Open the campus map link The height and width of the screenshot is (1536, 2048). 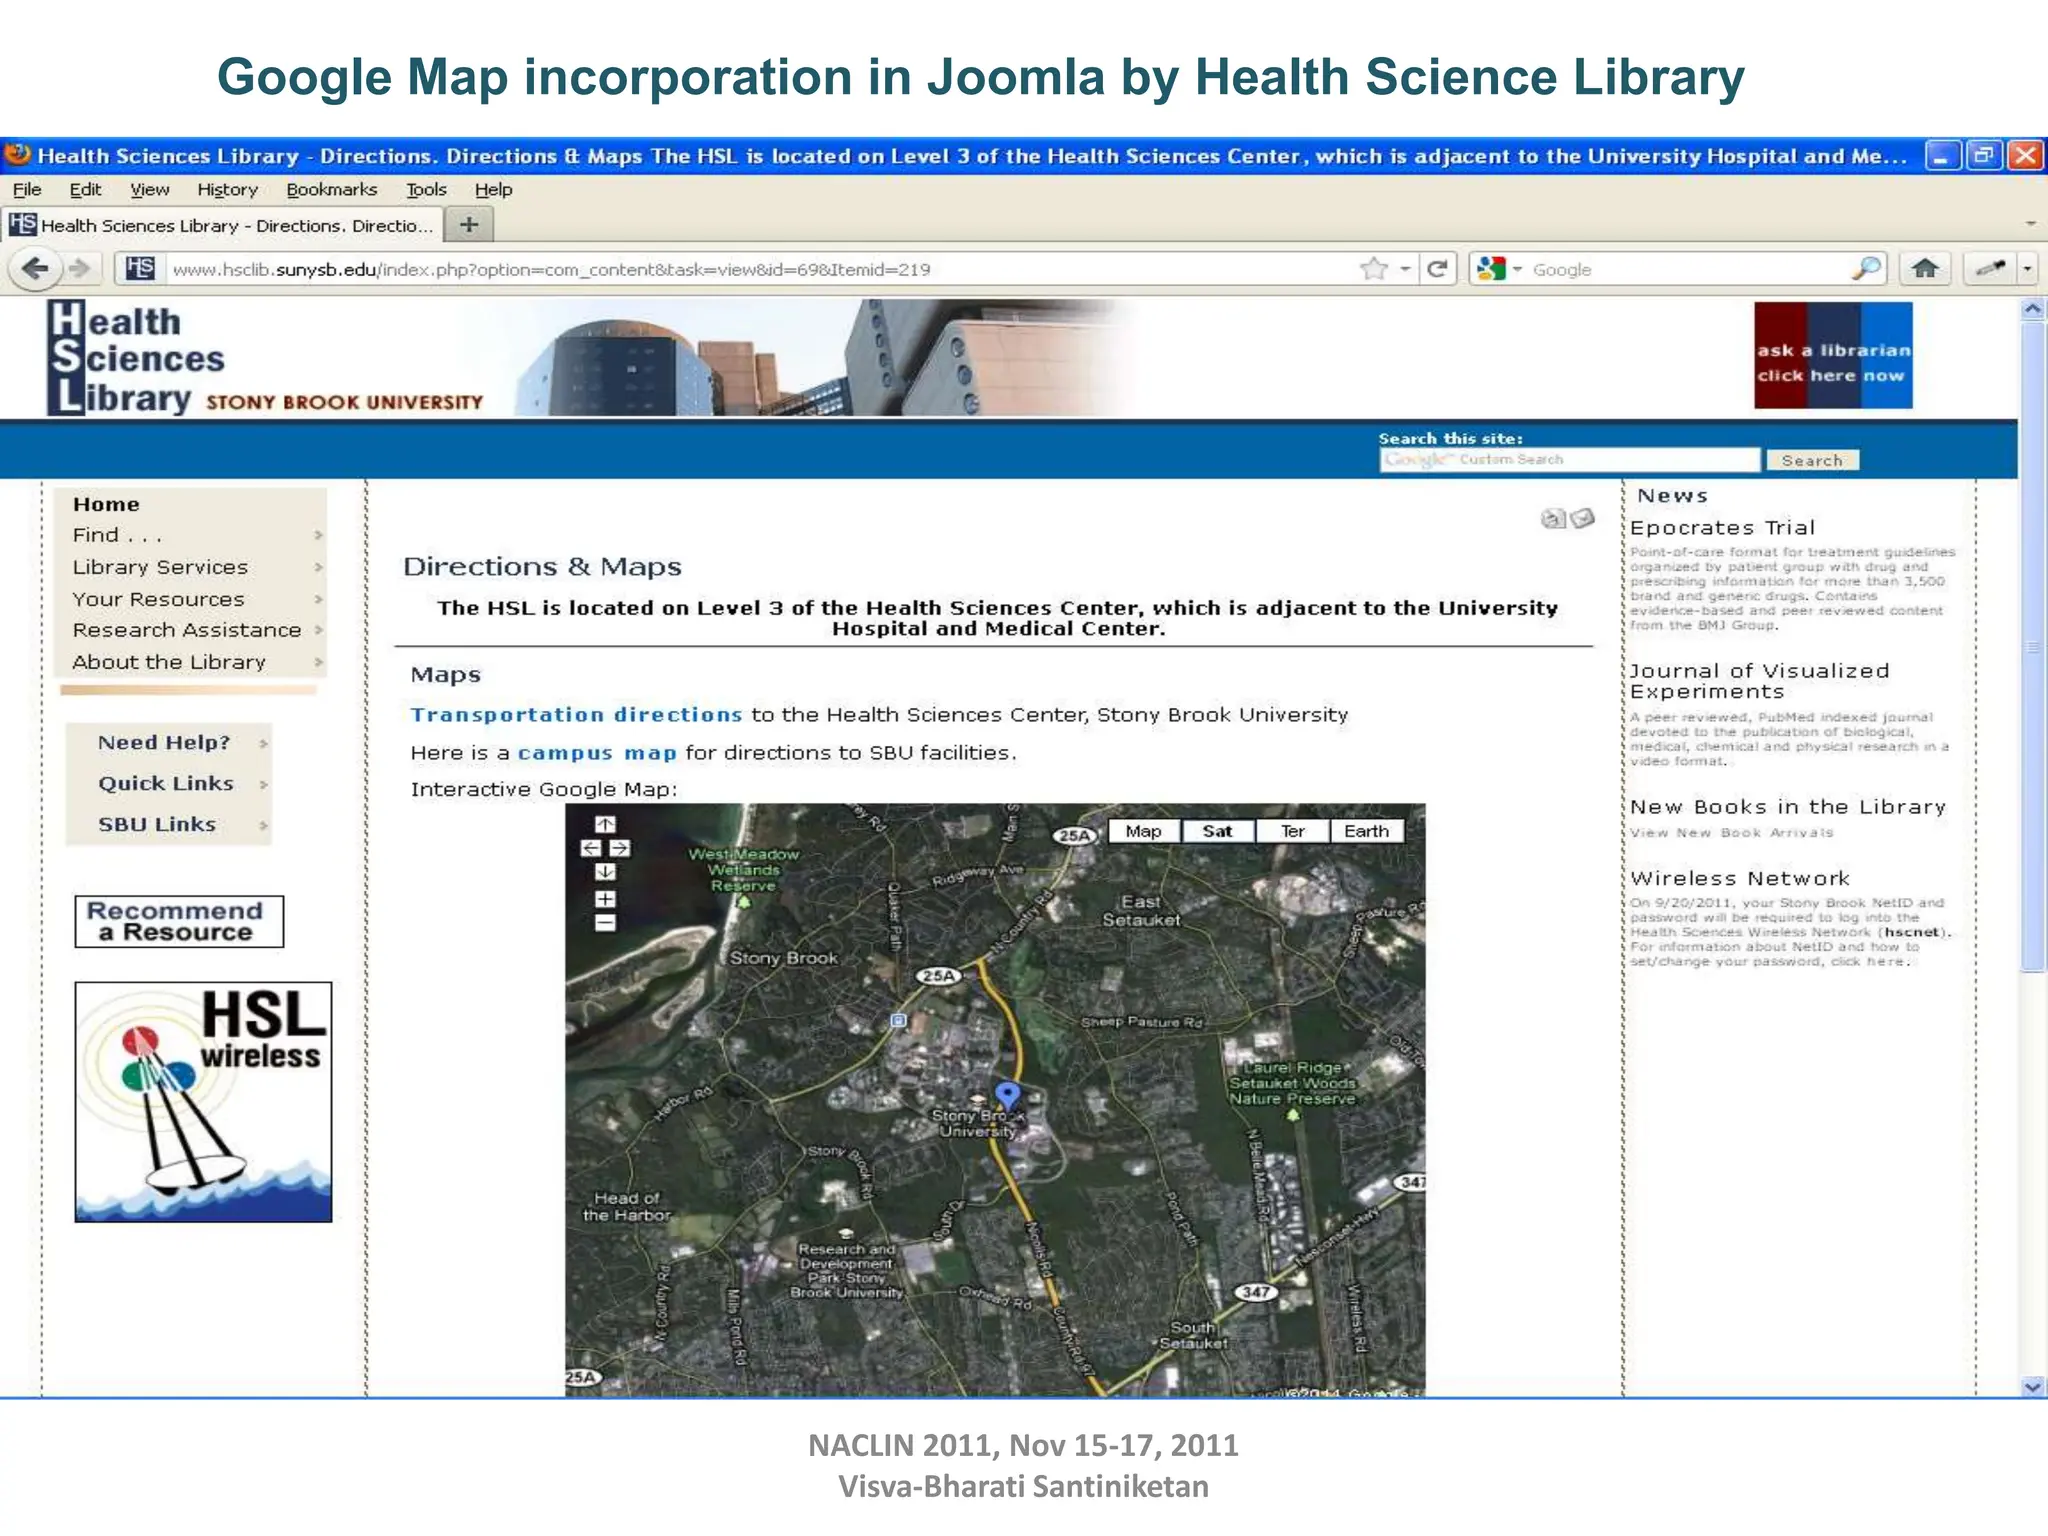tap(597, 752)
